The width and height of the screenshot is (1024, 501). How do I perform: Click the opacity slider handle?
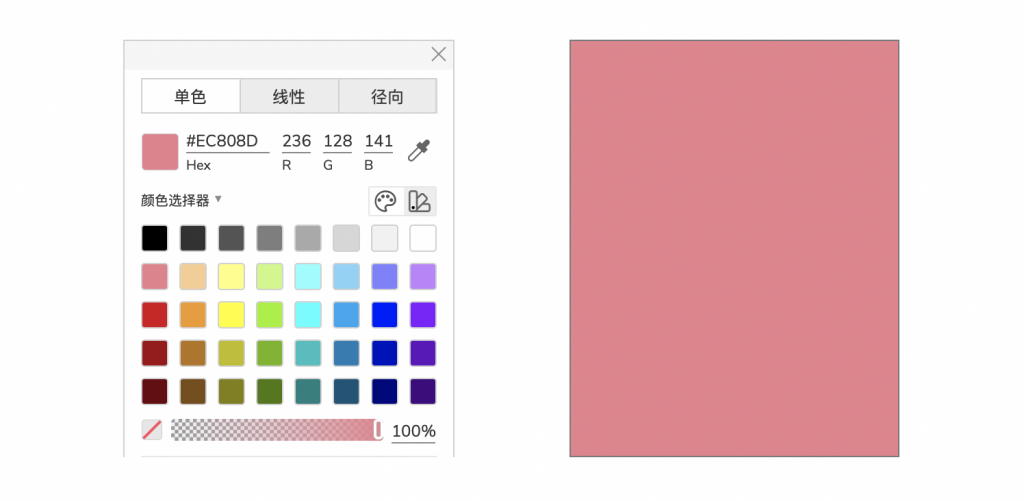(x=378, y=430)
